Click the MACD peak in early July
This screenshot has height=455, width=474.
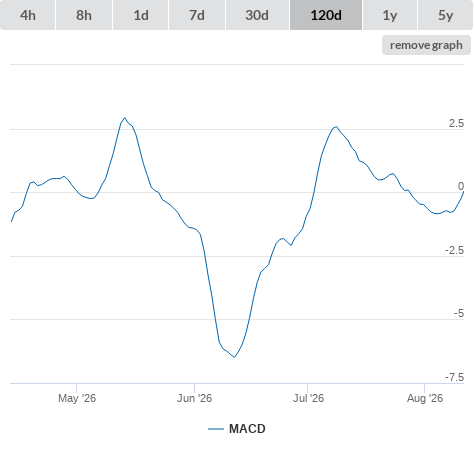pyautogui.click(x=336, y=127)
